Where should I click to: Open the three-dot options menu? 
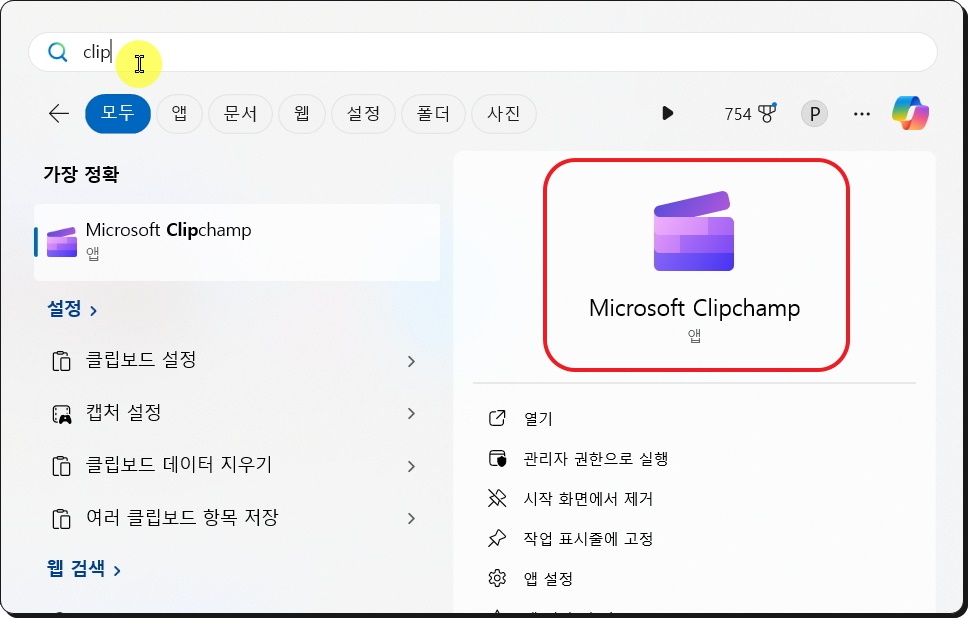[862, 114]
